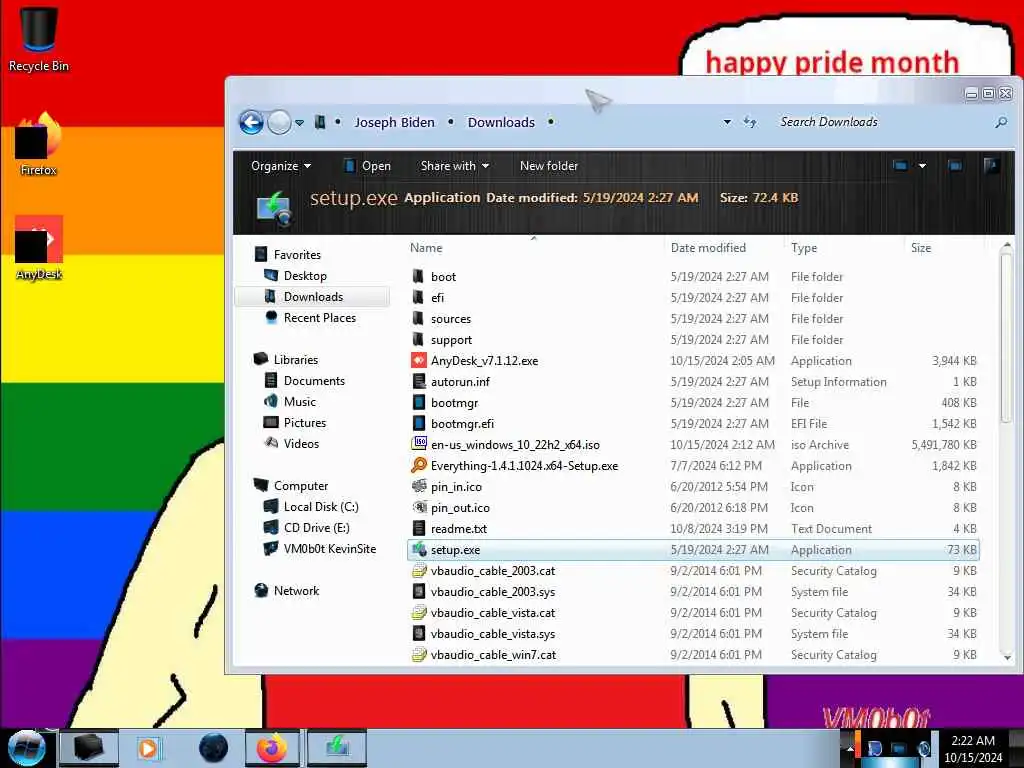
Task: Open the AnyDesk desktop shortcut
Action: pos(39,247)
